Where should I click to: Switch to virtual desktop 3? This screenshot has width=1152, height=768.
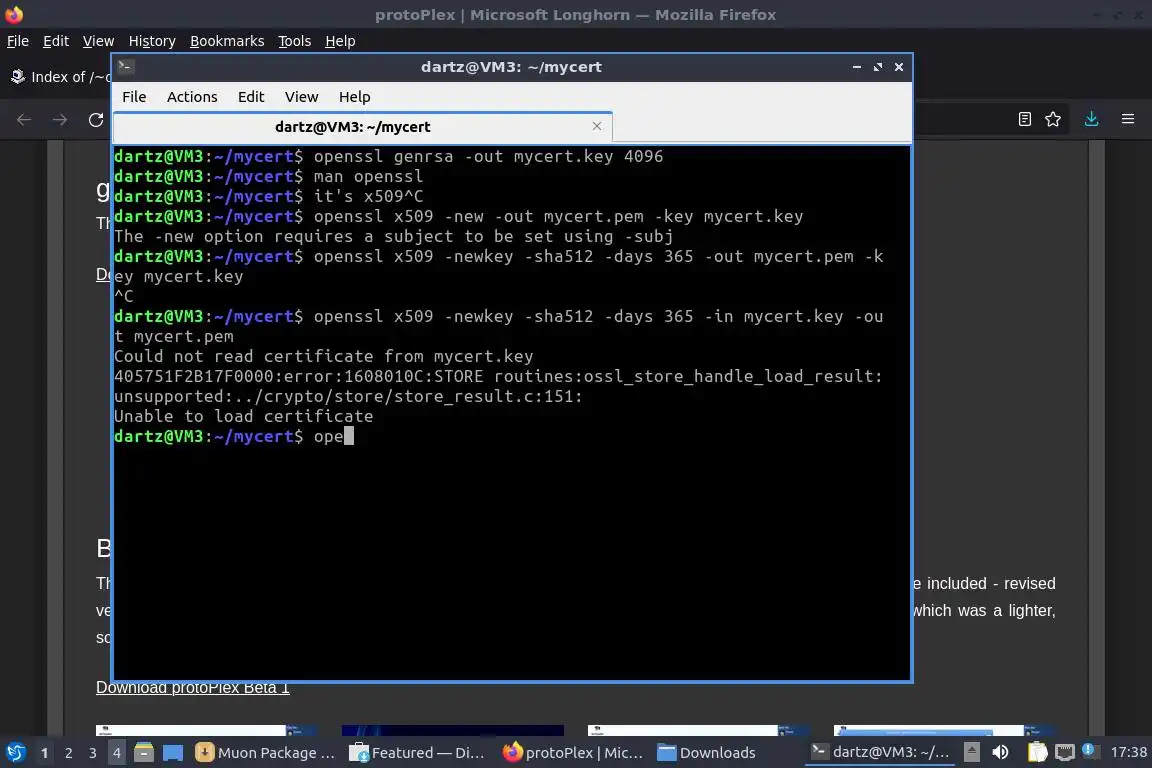coord(93,753)
